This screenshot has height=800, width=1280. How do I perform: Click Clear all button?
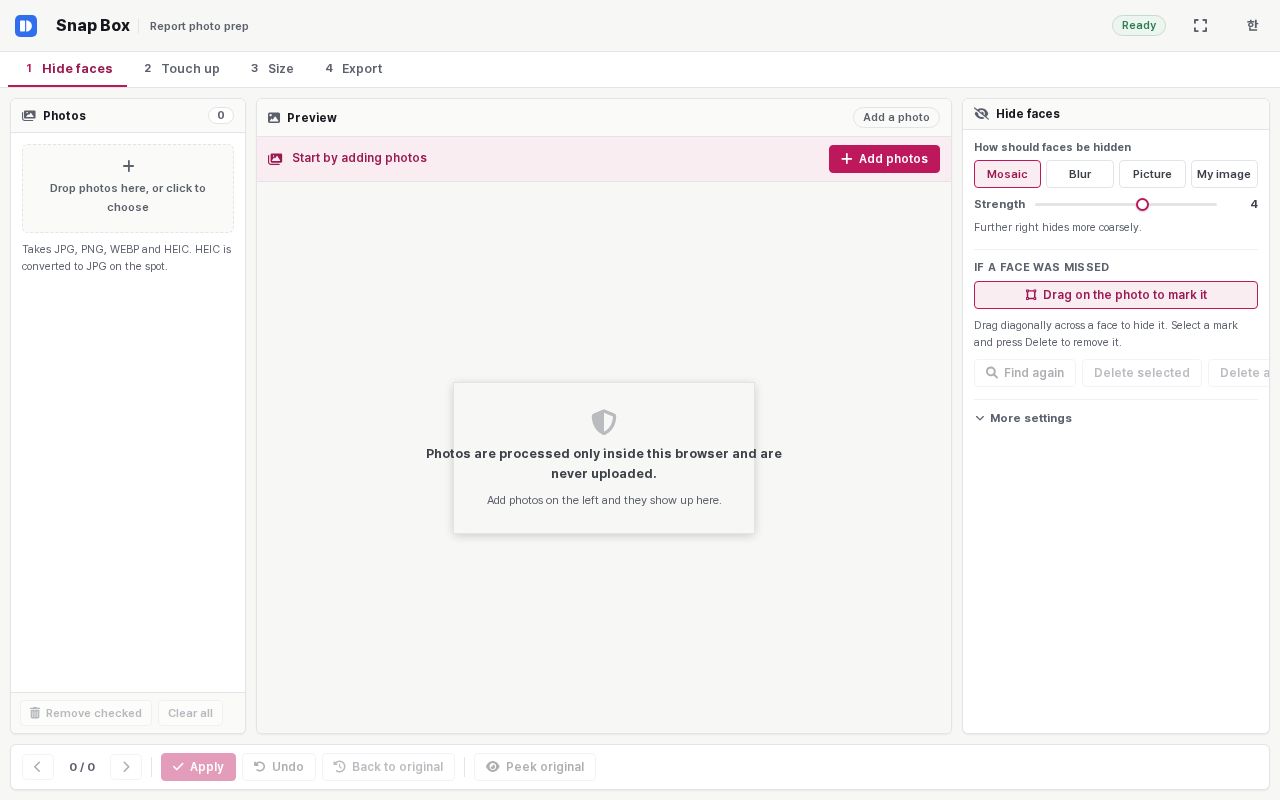coord(190,713)
